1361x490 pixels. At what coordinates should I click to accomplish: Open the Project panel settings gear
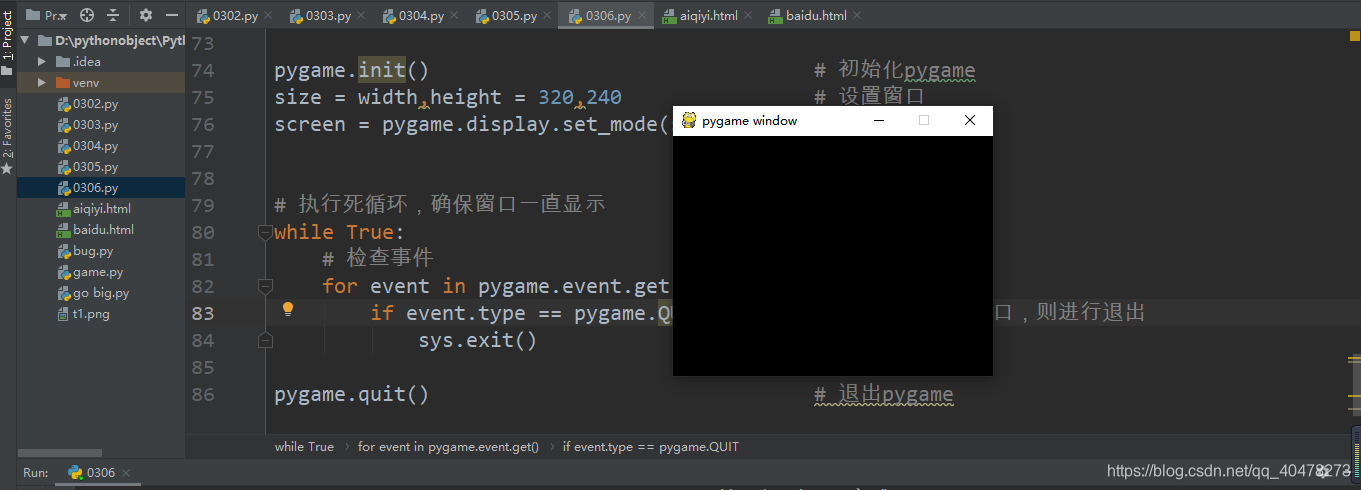146,15
